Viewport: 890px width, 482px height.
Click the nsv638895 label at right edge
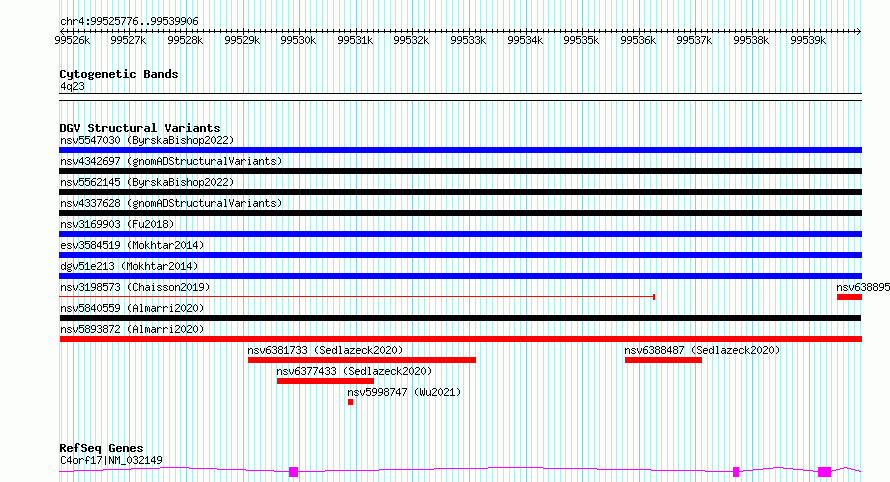click(863, 287)
